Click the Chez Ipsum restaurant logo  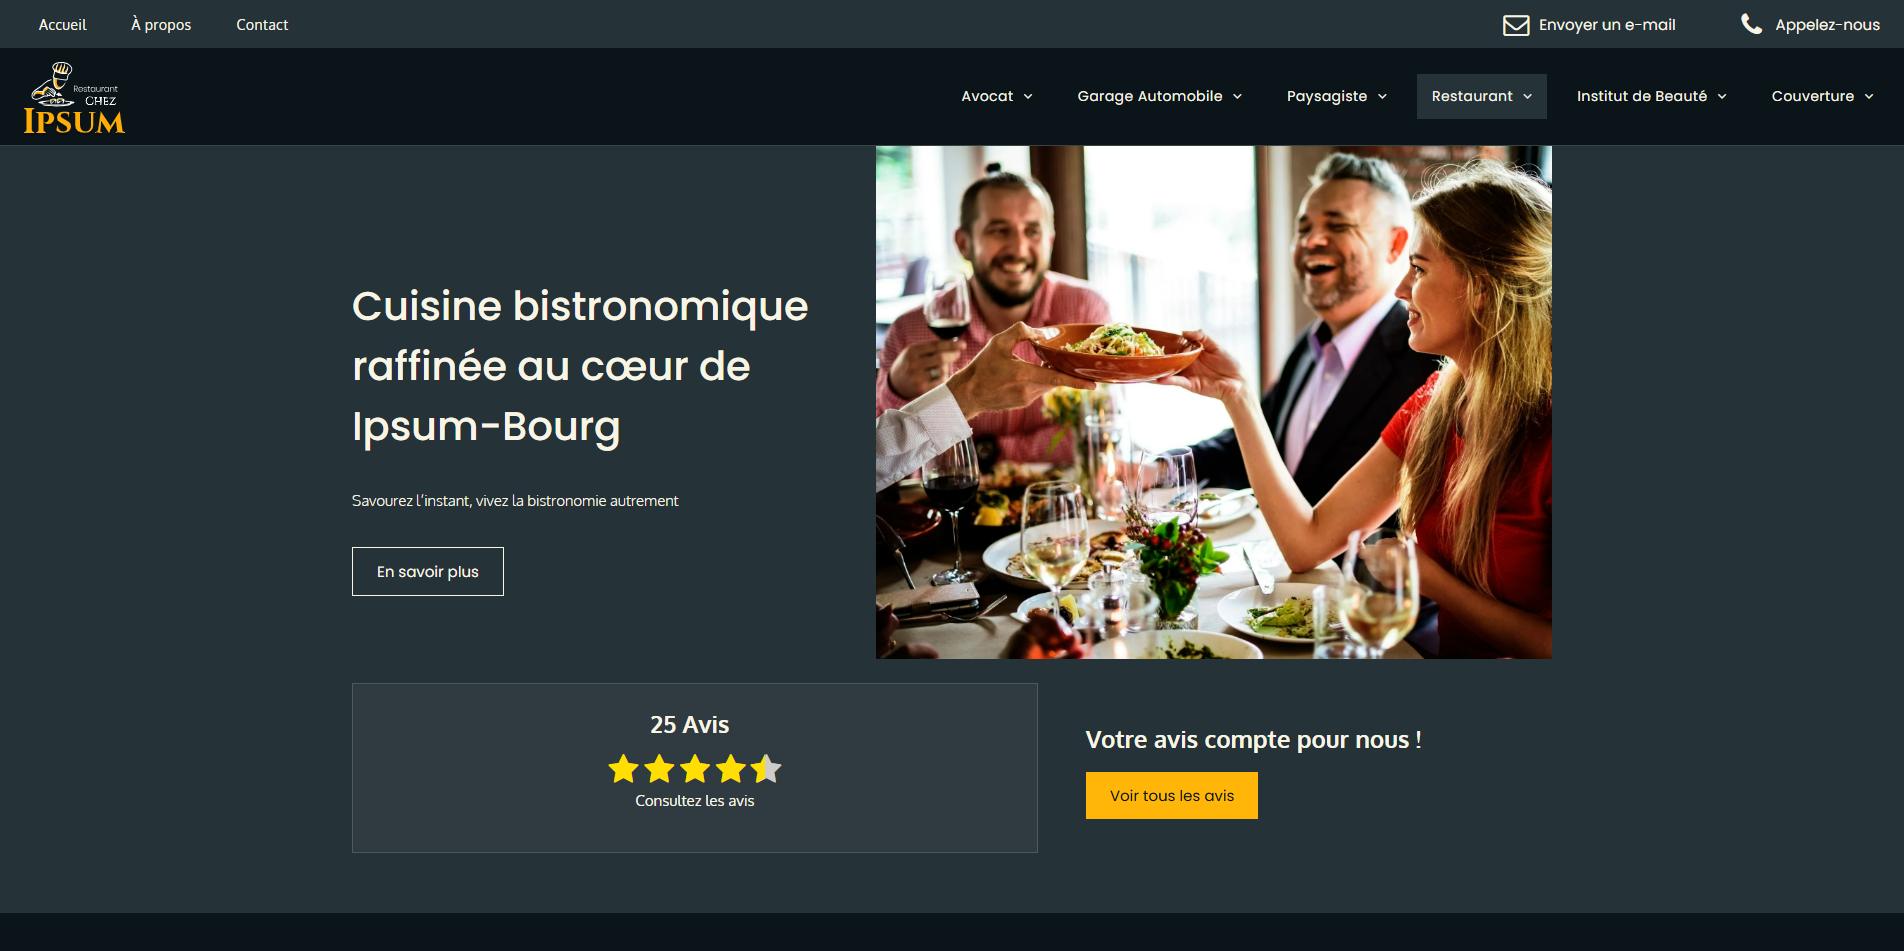click(x=74, y=97)
